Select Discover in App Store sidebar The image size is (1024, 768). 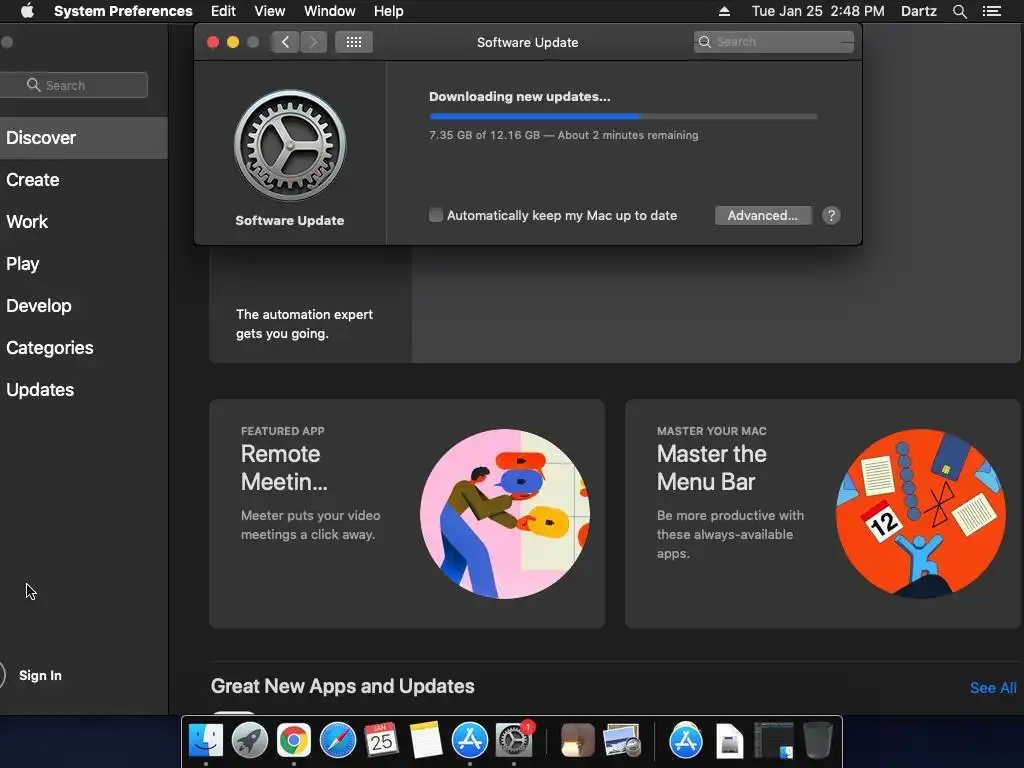point(84,138)
